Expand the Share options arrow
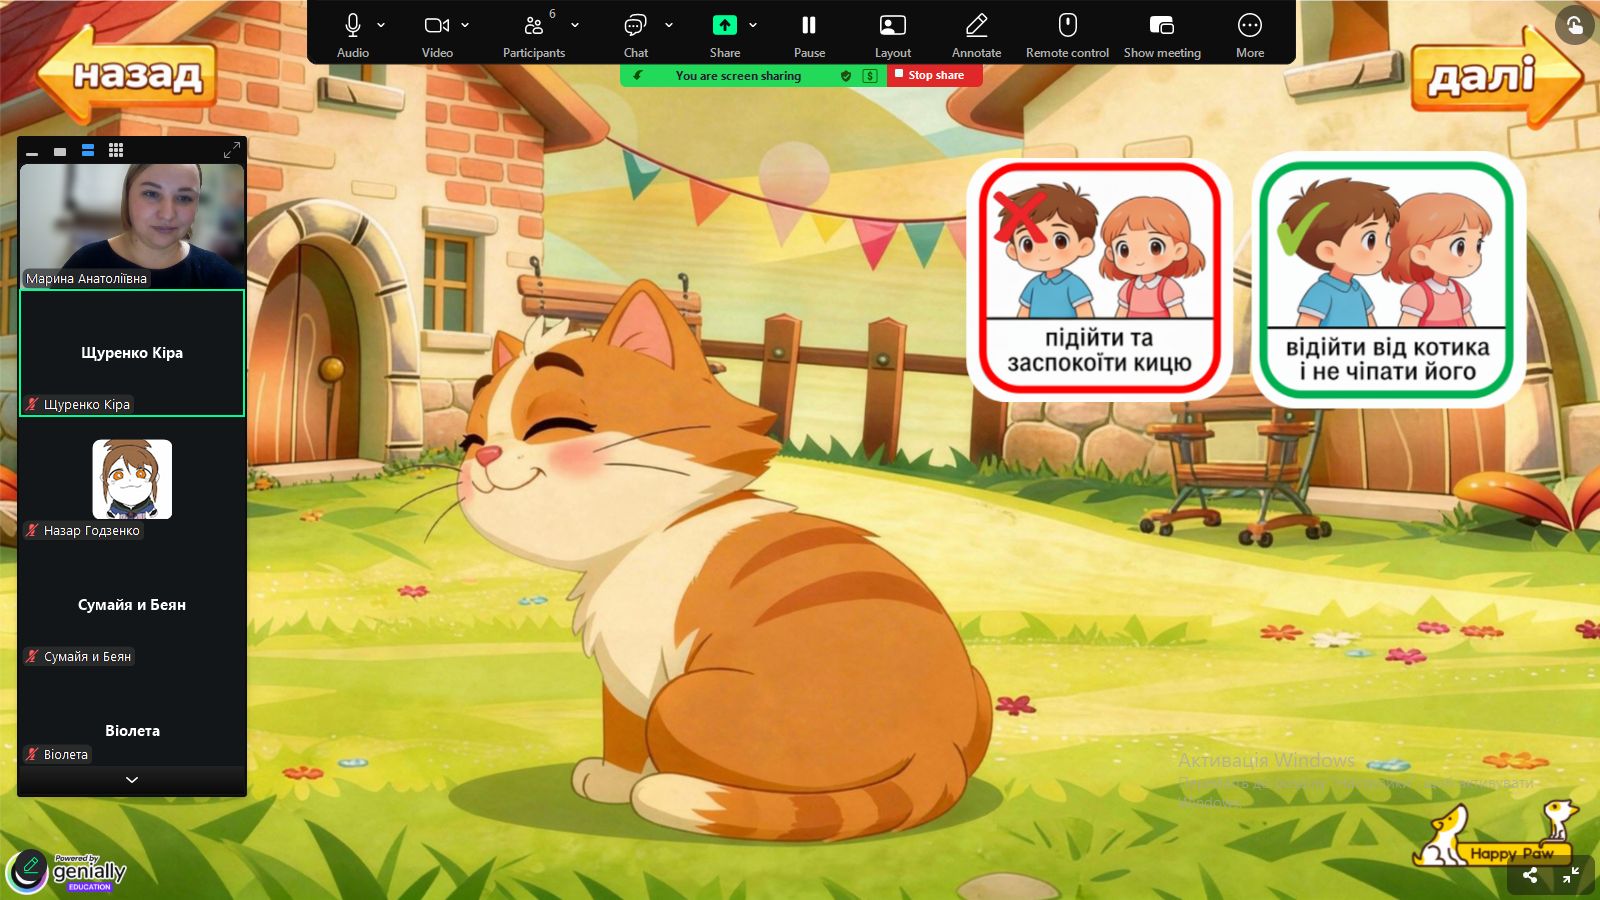Image resolution: width=1600 pixels, height=900 pixels. click(753, 25)
